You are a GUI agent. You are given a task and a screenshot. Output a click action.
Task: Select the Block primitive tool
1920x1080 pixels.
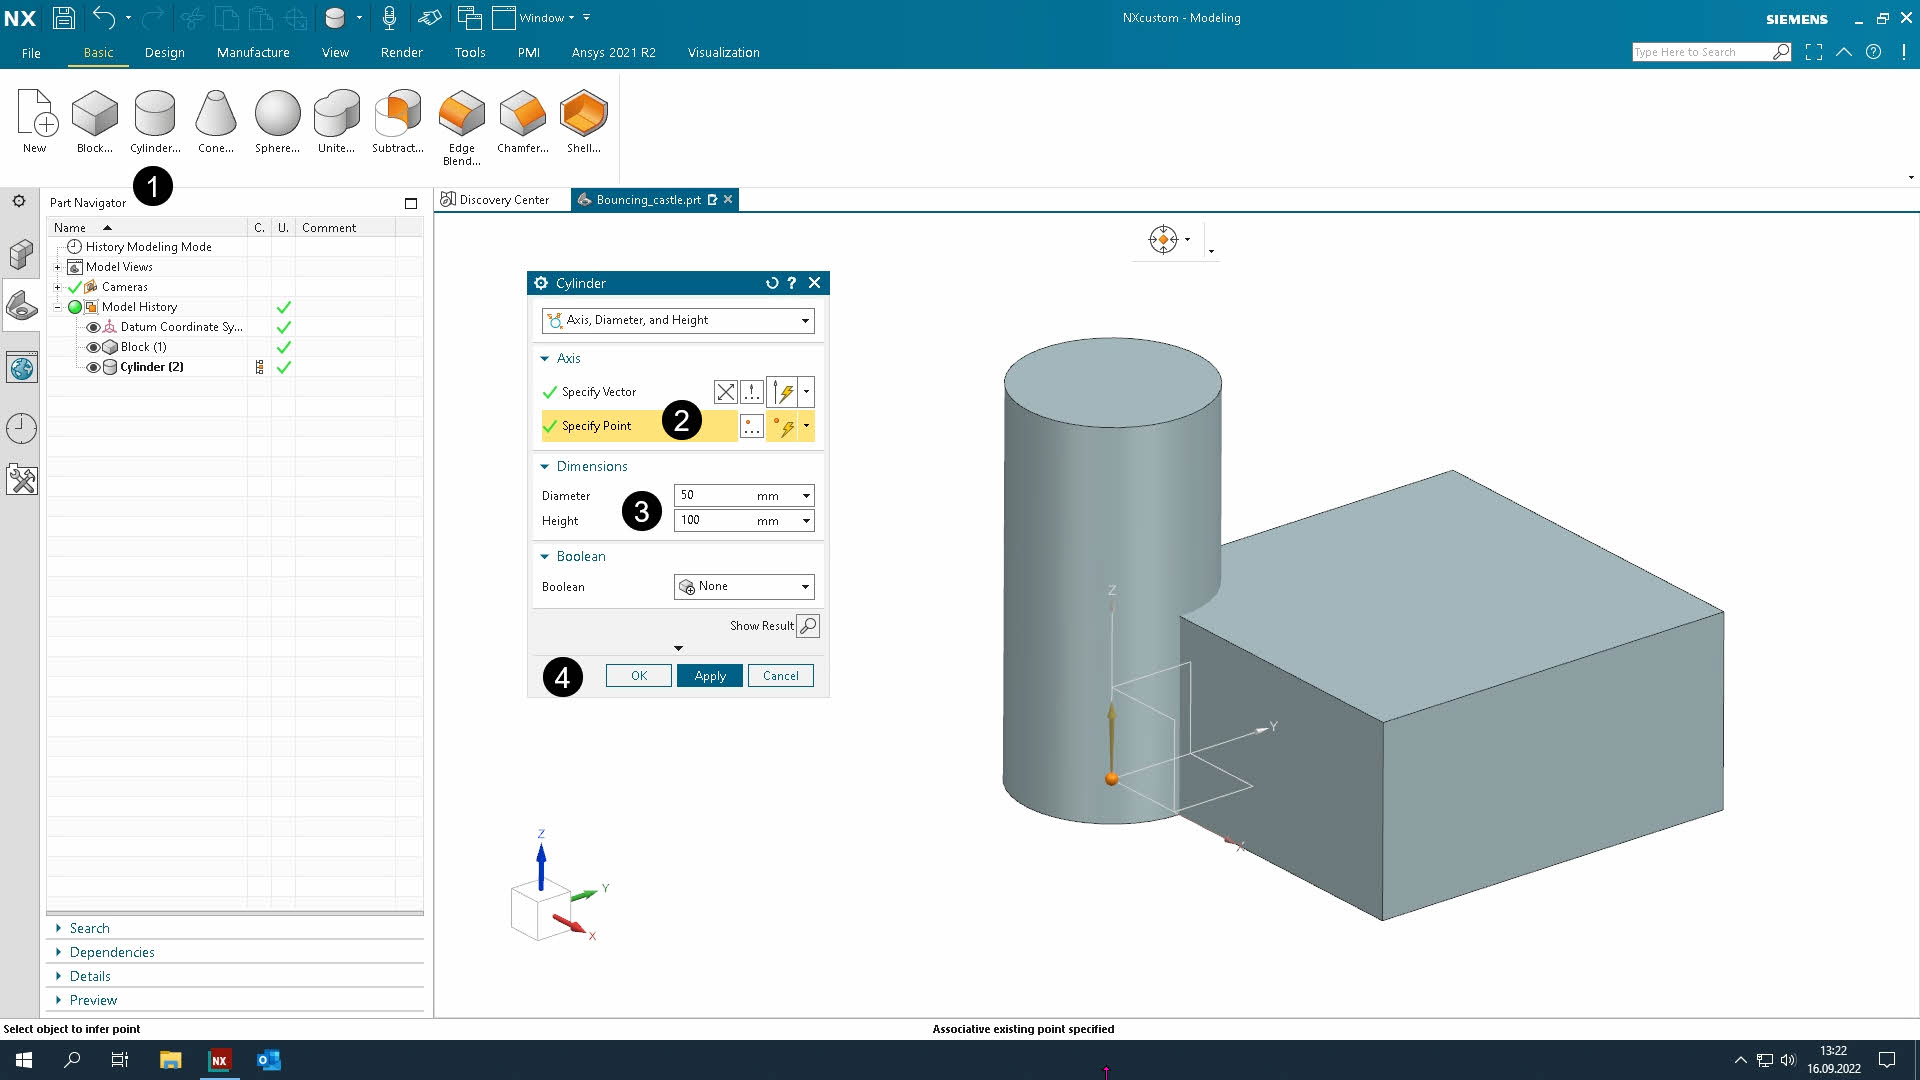(95, 114)
